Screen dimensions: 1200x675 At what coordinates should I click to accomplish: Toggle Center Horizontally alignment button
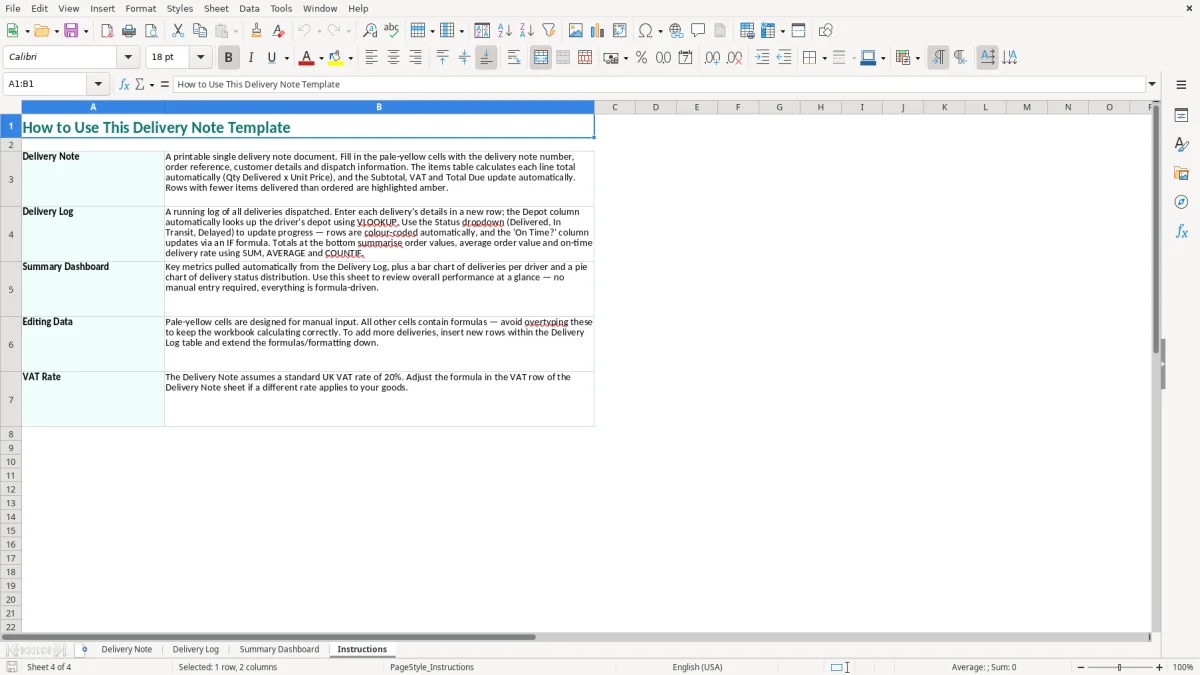[394, 58]
